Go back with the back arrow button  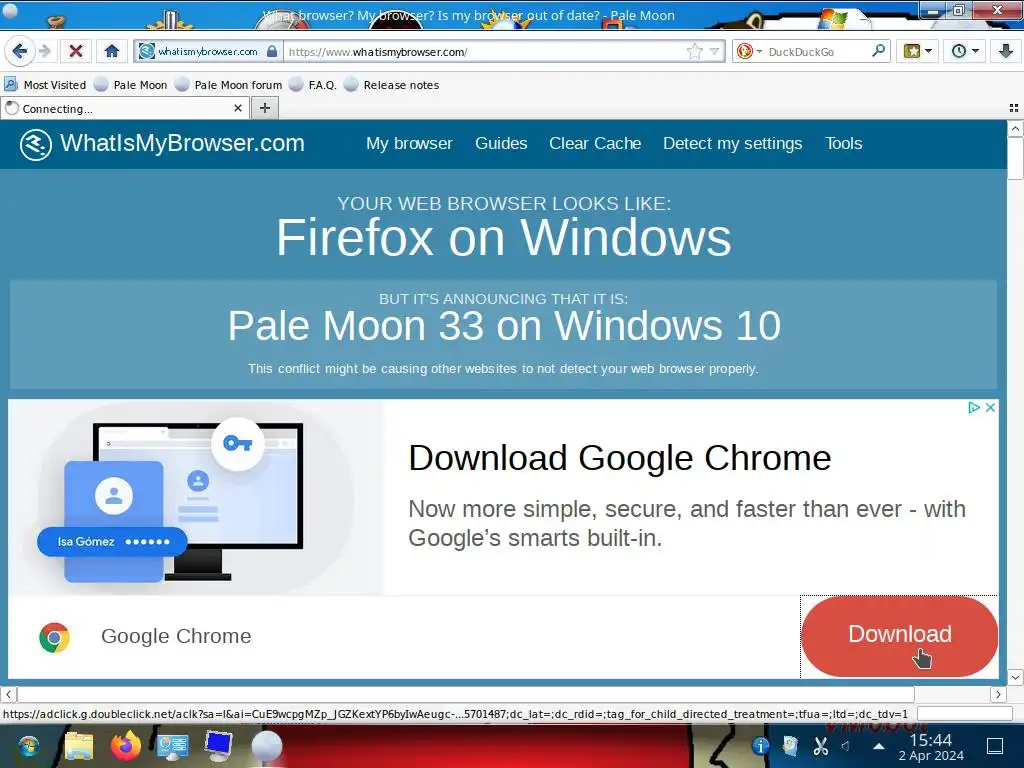point(20,51)
